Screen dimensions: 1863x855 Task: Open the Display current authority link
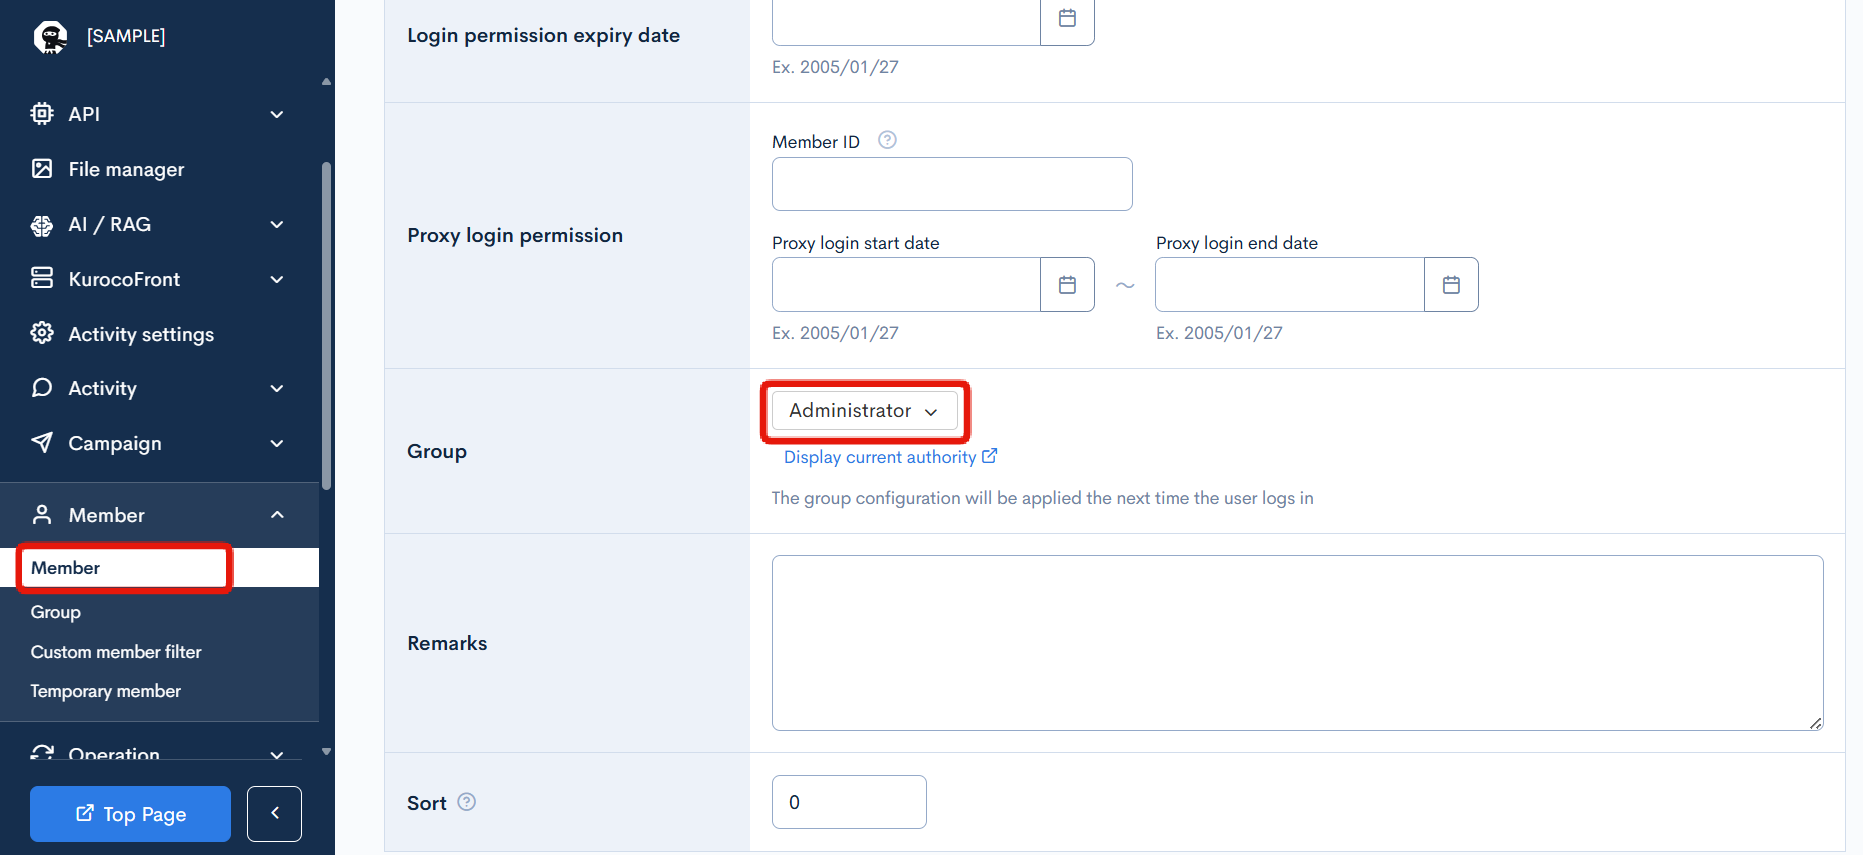click(880, 457)
